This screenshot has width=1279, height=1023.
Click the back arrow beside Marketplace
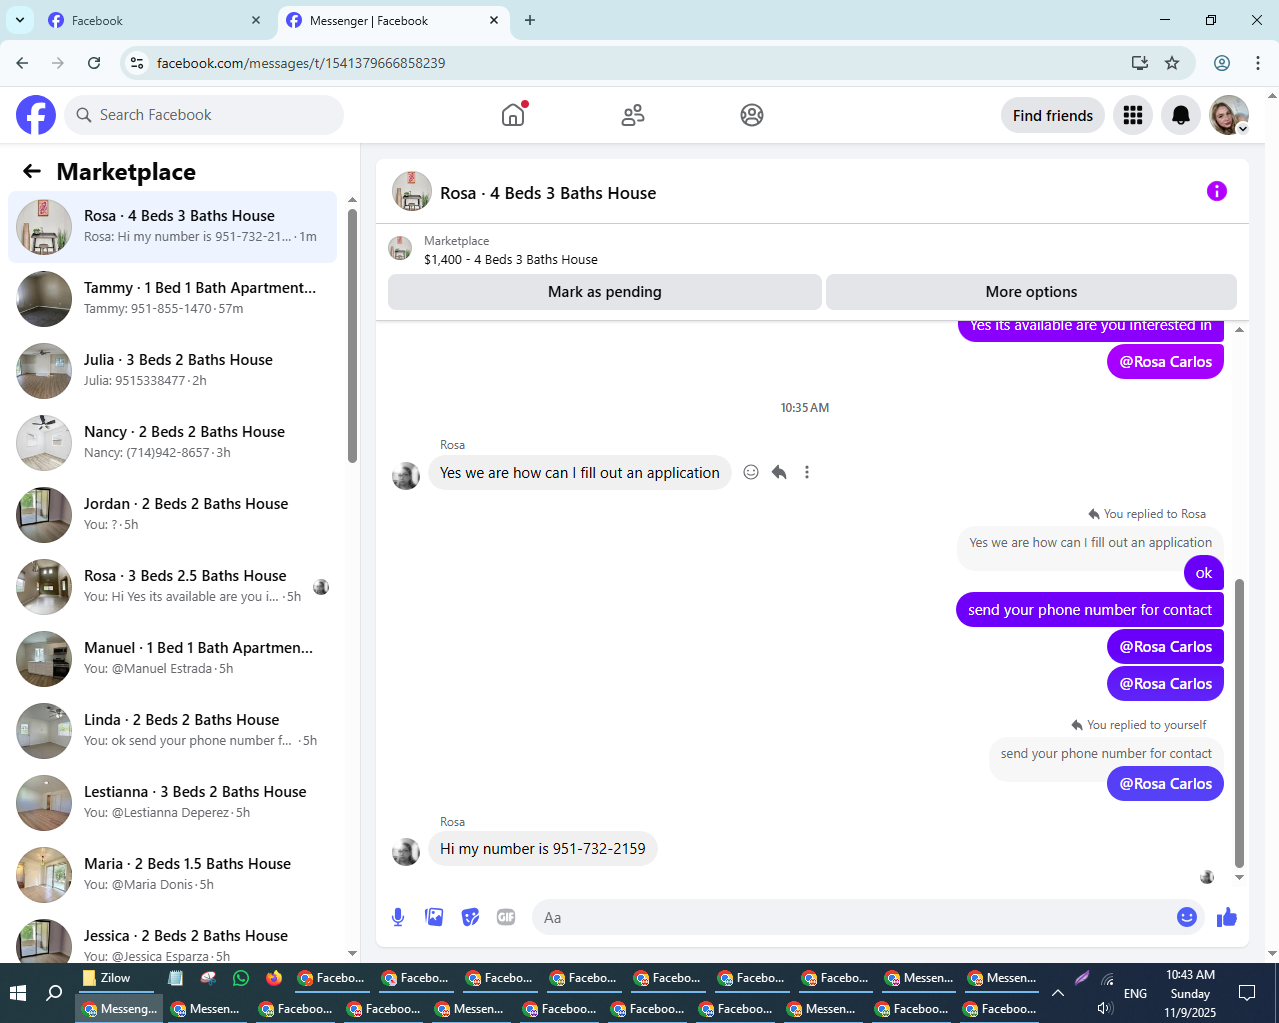[x=32, y=171]
